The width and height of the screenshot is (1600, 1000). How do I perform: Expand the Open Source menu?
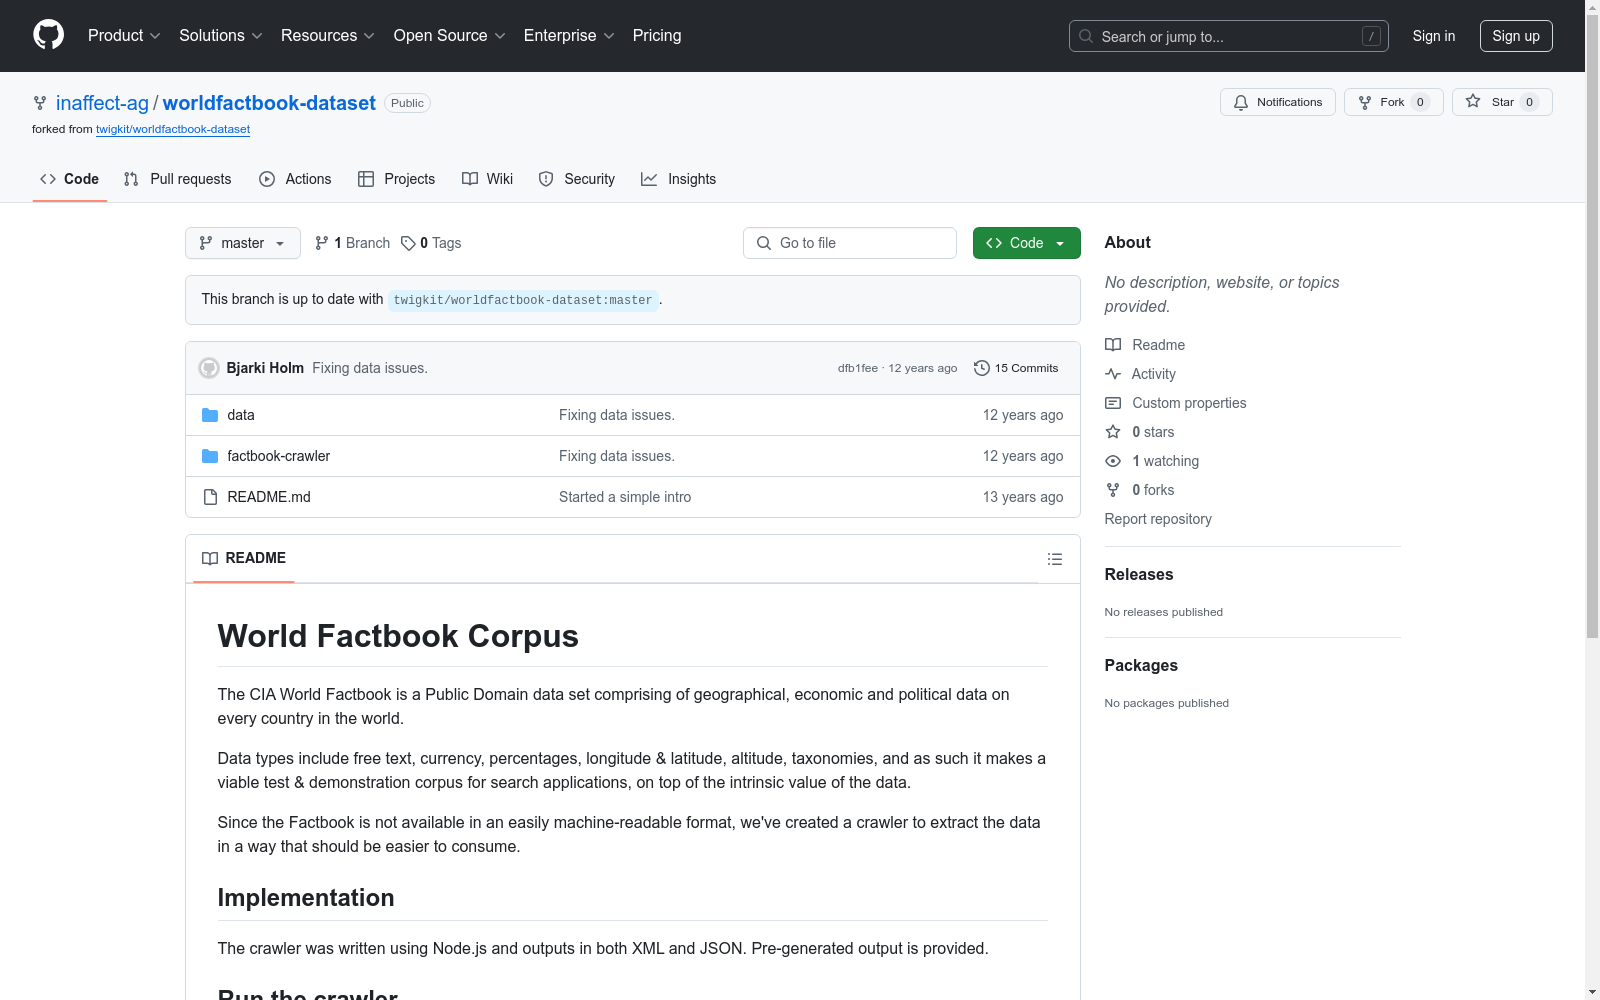click(450, 36)
